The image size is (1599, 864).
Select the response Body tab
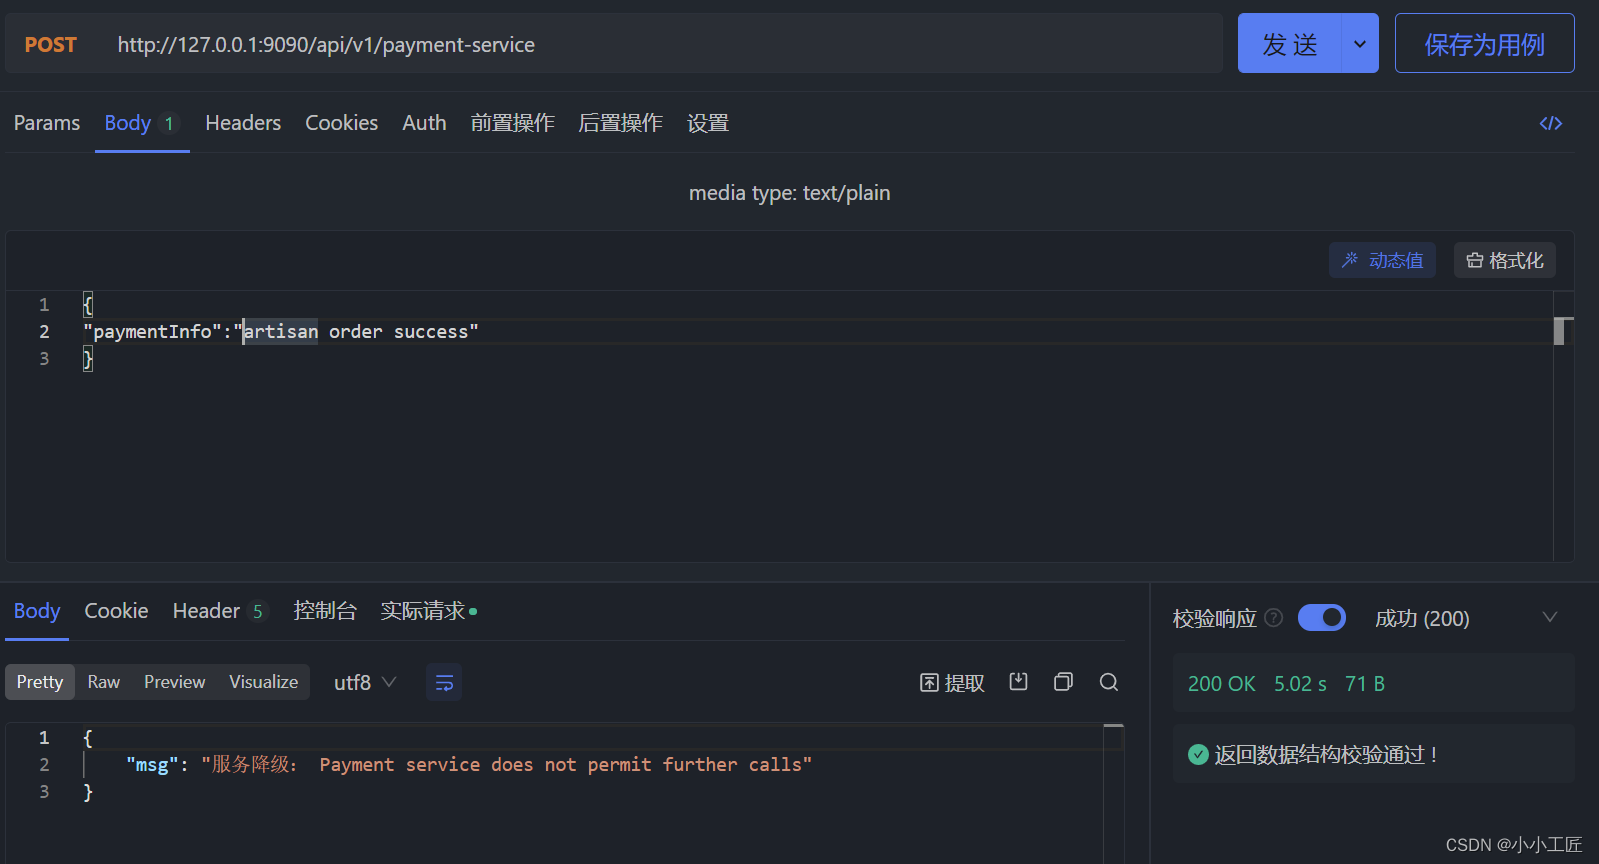[x=37, y=611]
